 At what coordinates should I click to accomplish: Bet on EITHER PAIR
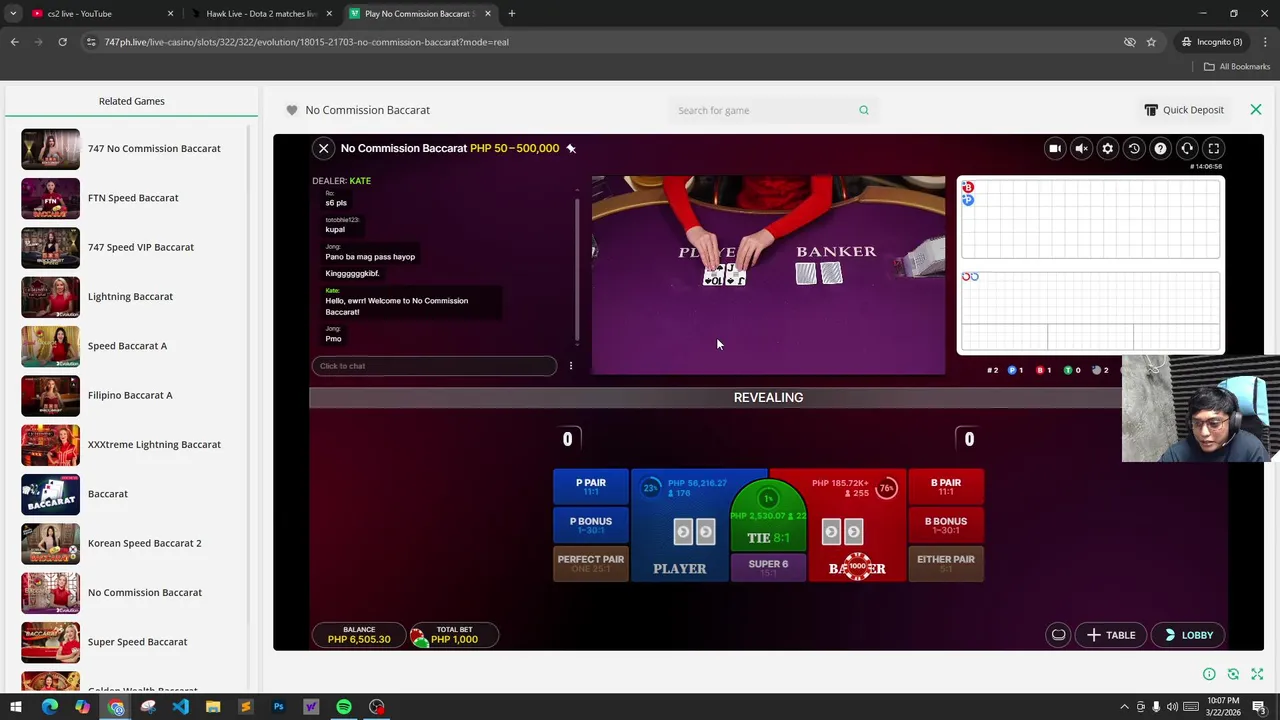945,563
